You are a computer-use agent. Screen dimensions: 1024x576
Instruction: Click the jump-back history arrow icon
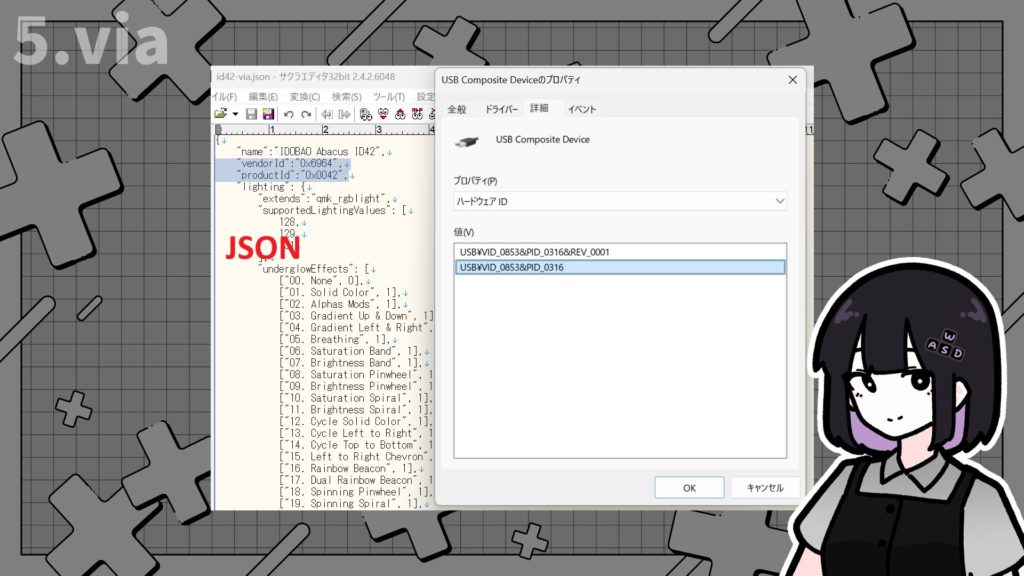pyautogui.click(x=327, y=114)
